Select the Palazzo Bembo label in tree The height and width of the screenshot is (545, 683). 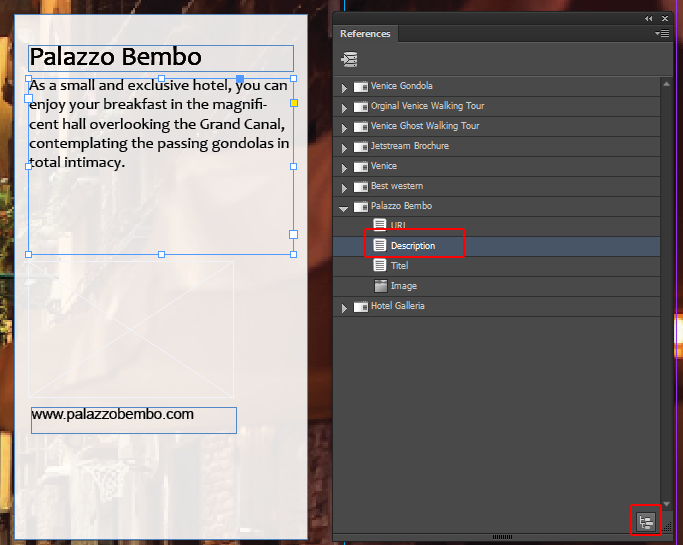(401, 206)
